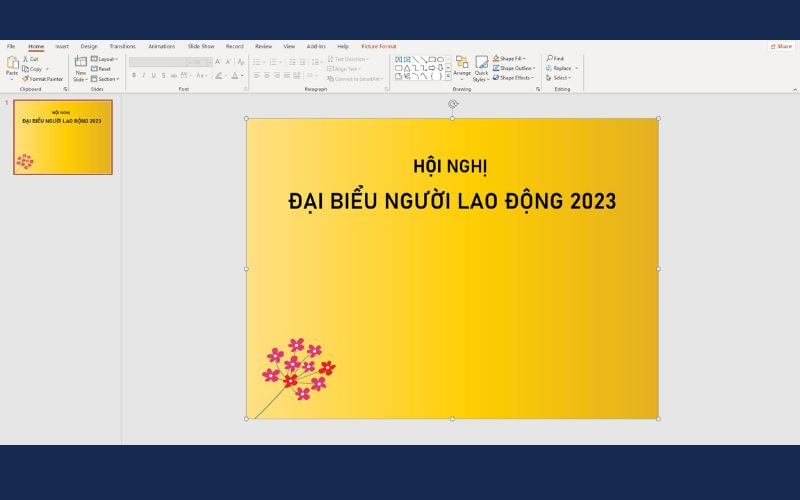Toggle Align Left paragraph
Screen dimensions: 800x500
pos(257,76)
